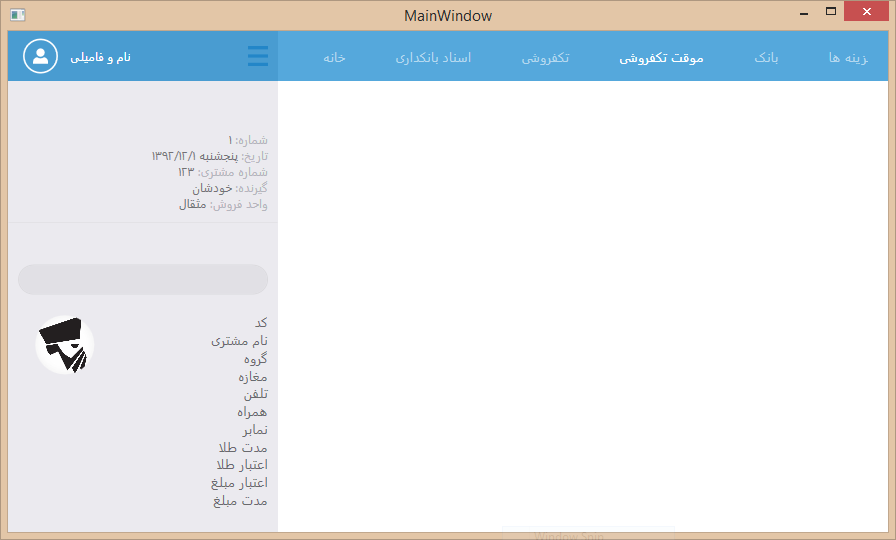
Task: Click the گیرنده value خودشان
Action: [212, 188]
